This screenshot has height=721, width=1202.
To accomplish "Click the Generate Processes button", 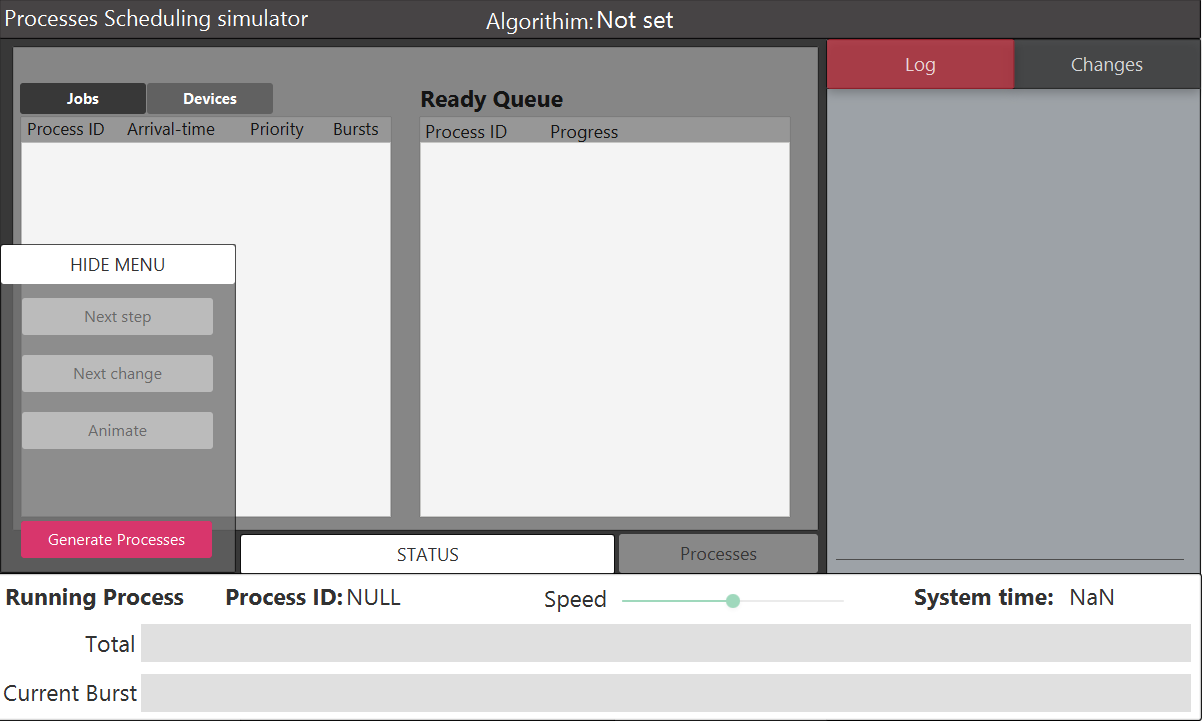I will pos(116,540).
